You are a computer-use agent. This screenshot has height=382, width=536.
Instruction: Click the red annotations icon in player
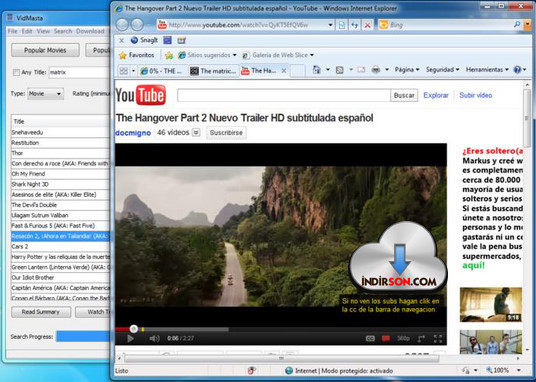point(386,339)
